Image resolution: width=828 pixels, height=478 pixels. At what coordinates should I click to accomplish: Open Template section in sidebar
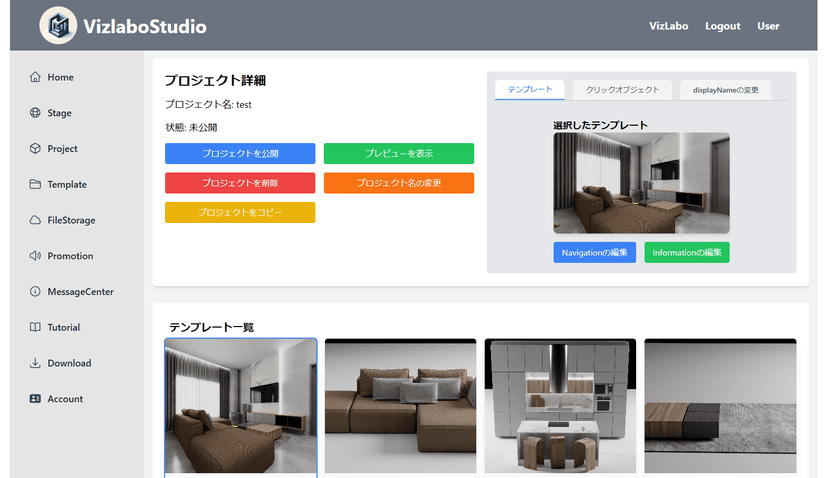click(67, 184)
